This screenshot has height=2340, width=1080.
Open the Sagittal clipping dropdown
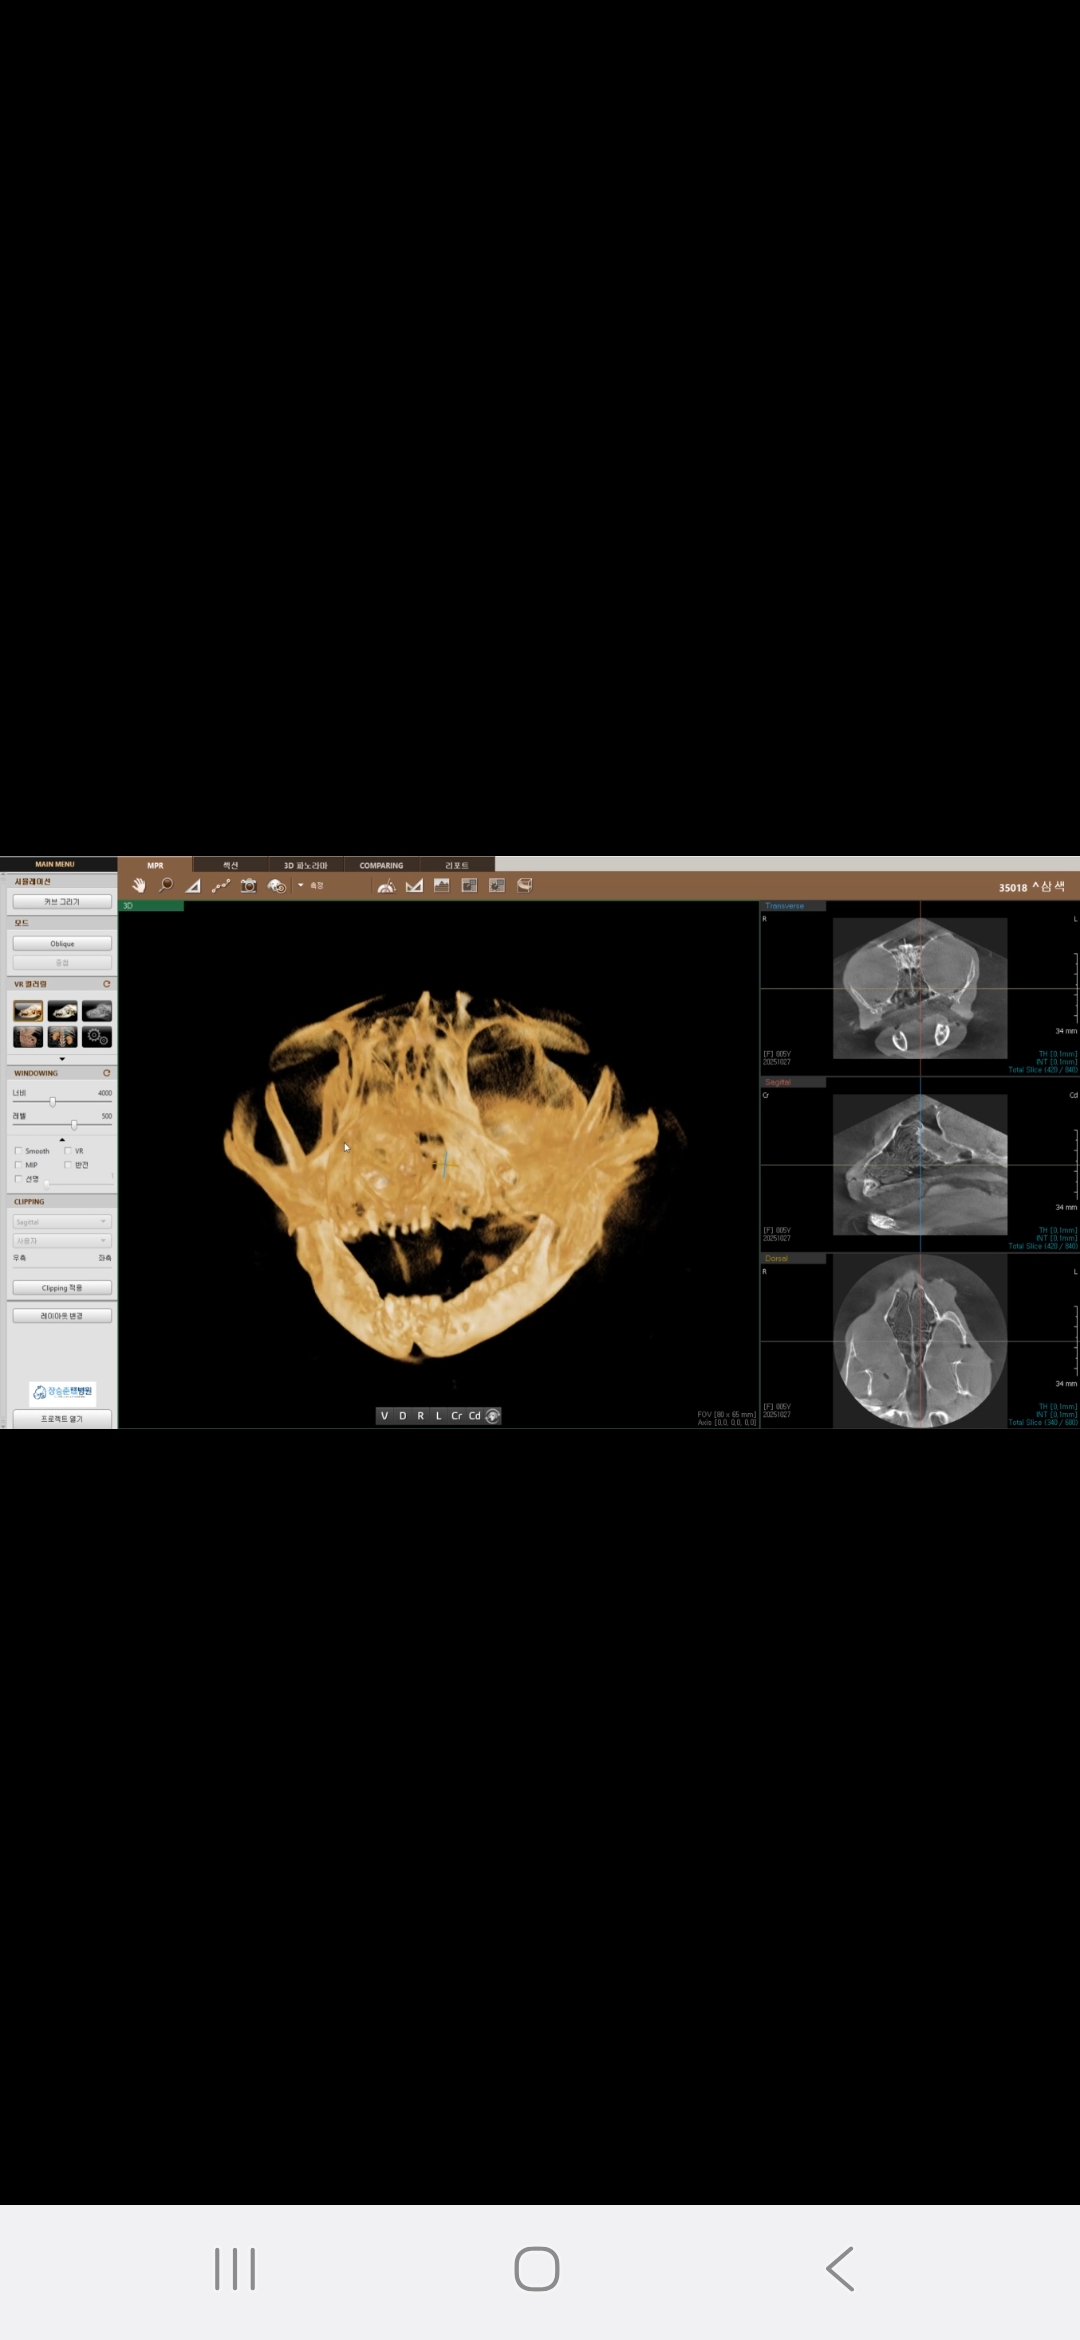[x=62, y=1222]
